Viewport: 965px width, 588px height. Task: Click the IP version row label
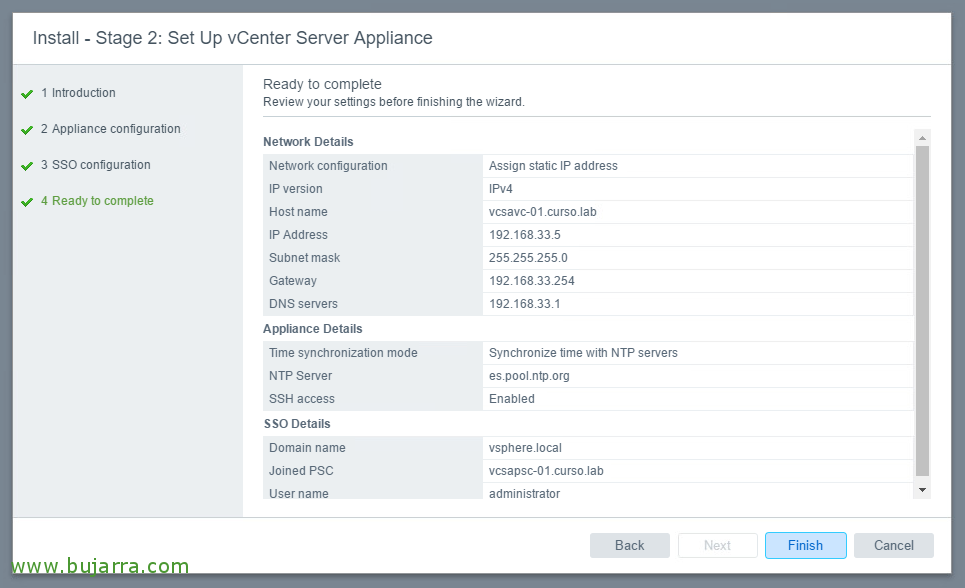click(x=295, y=189)
